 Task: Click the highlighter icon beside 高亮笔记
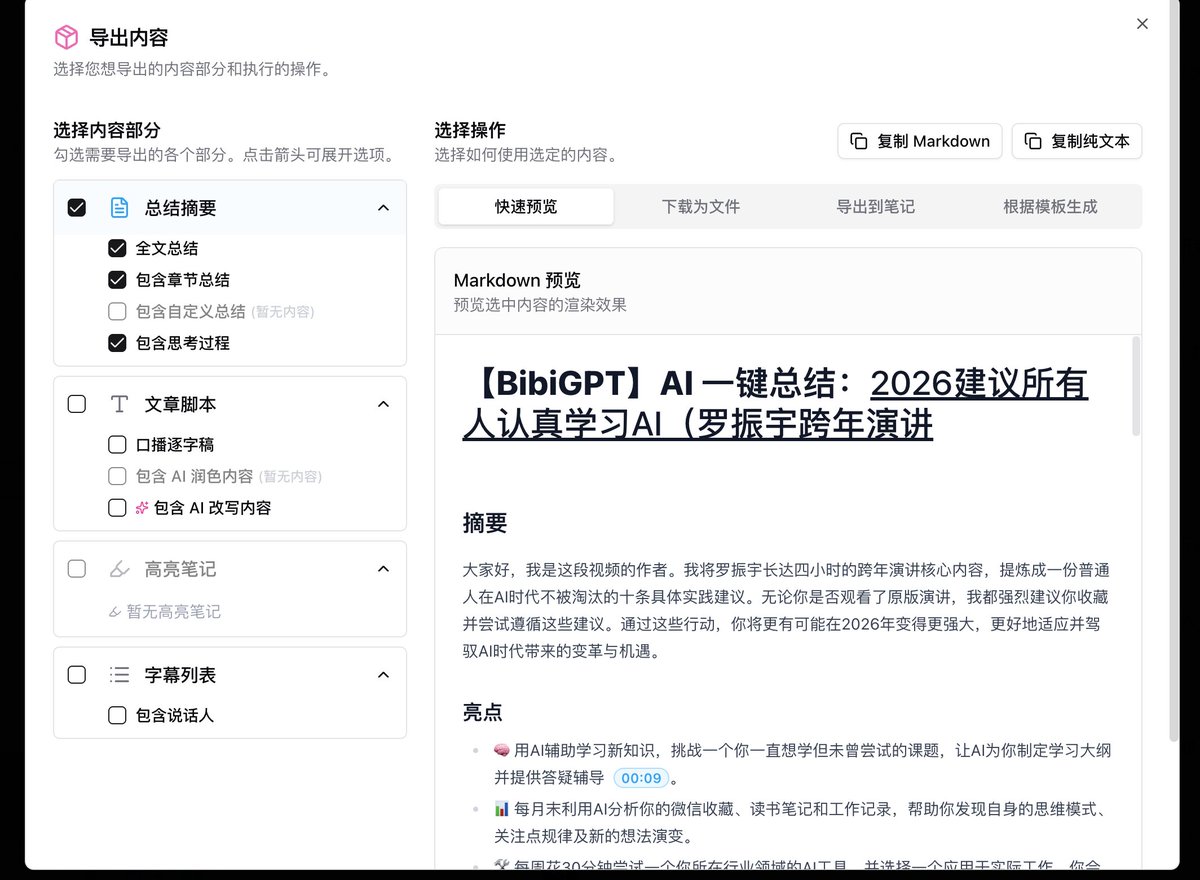click(x=119, y=569)
